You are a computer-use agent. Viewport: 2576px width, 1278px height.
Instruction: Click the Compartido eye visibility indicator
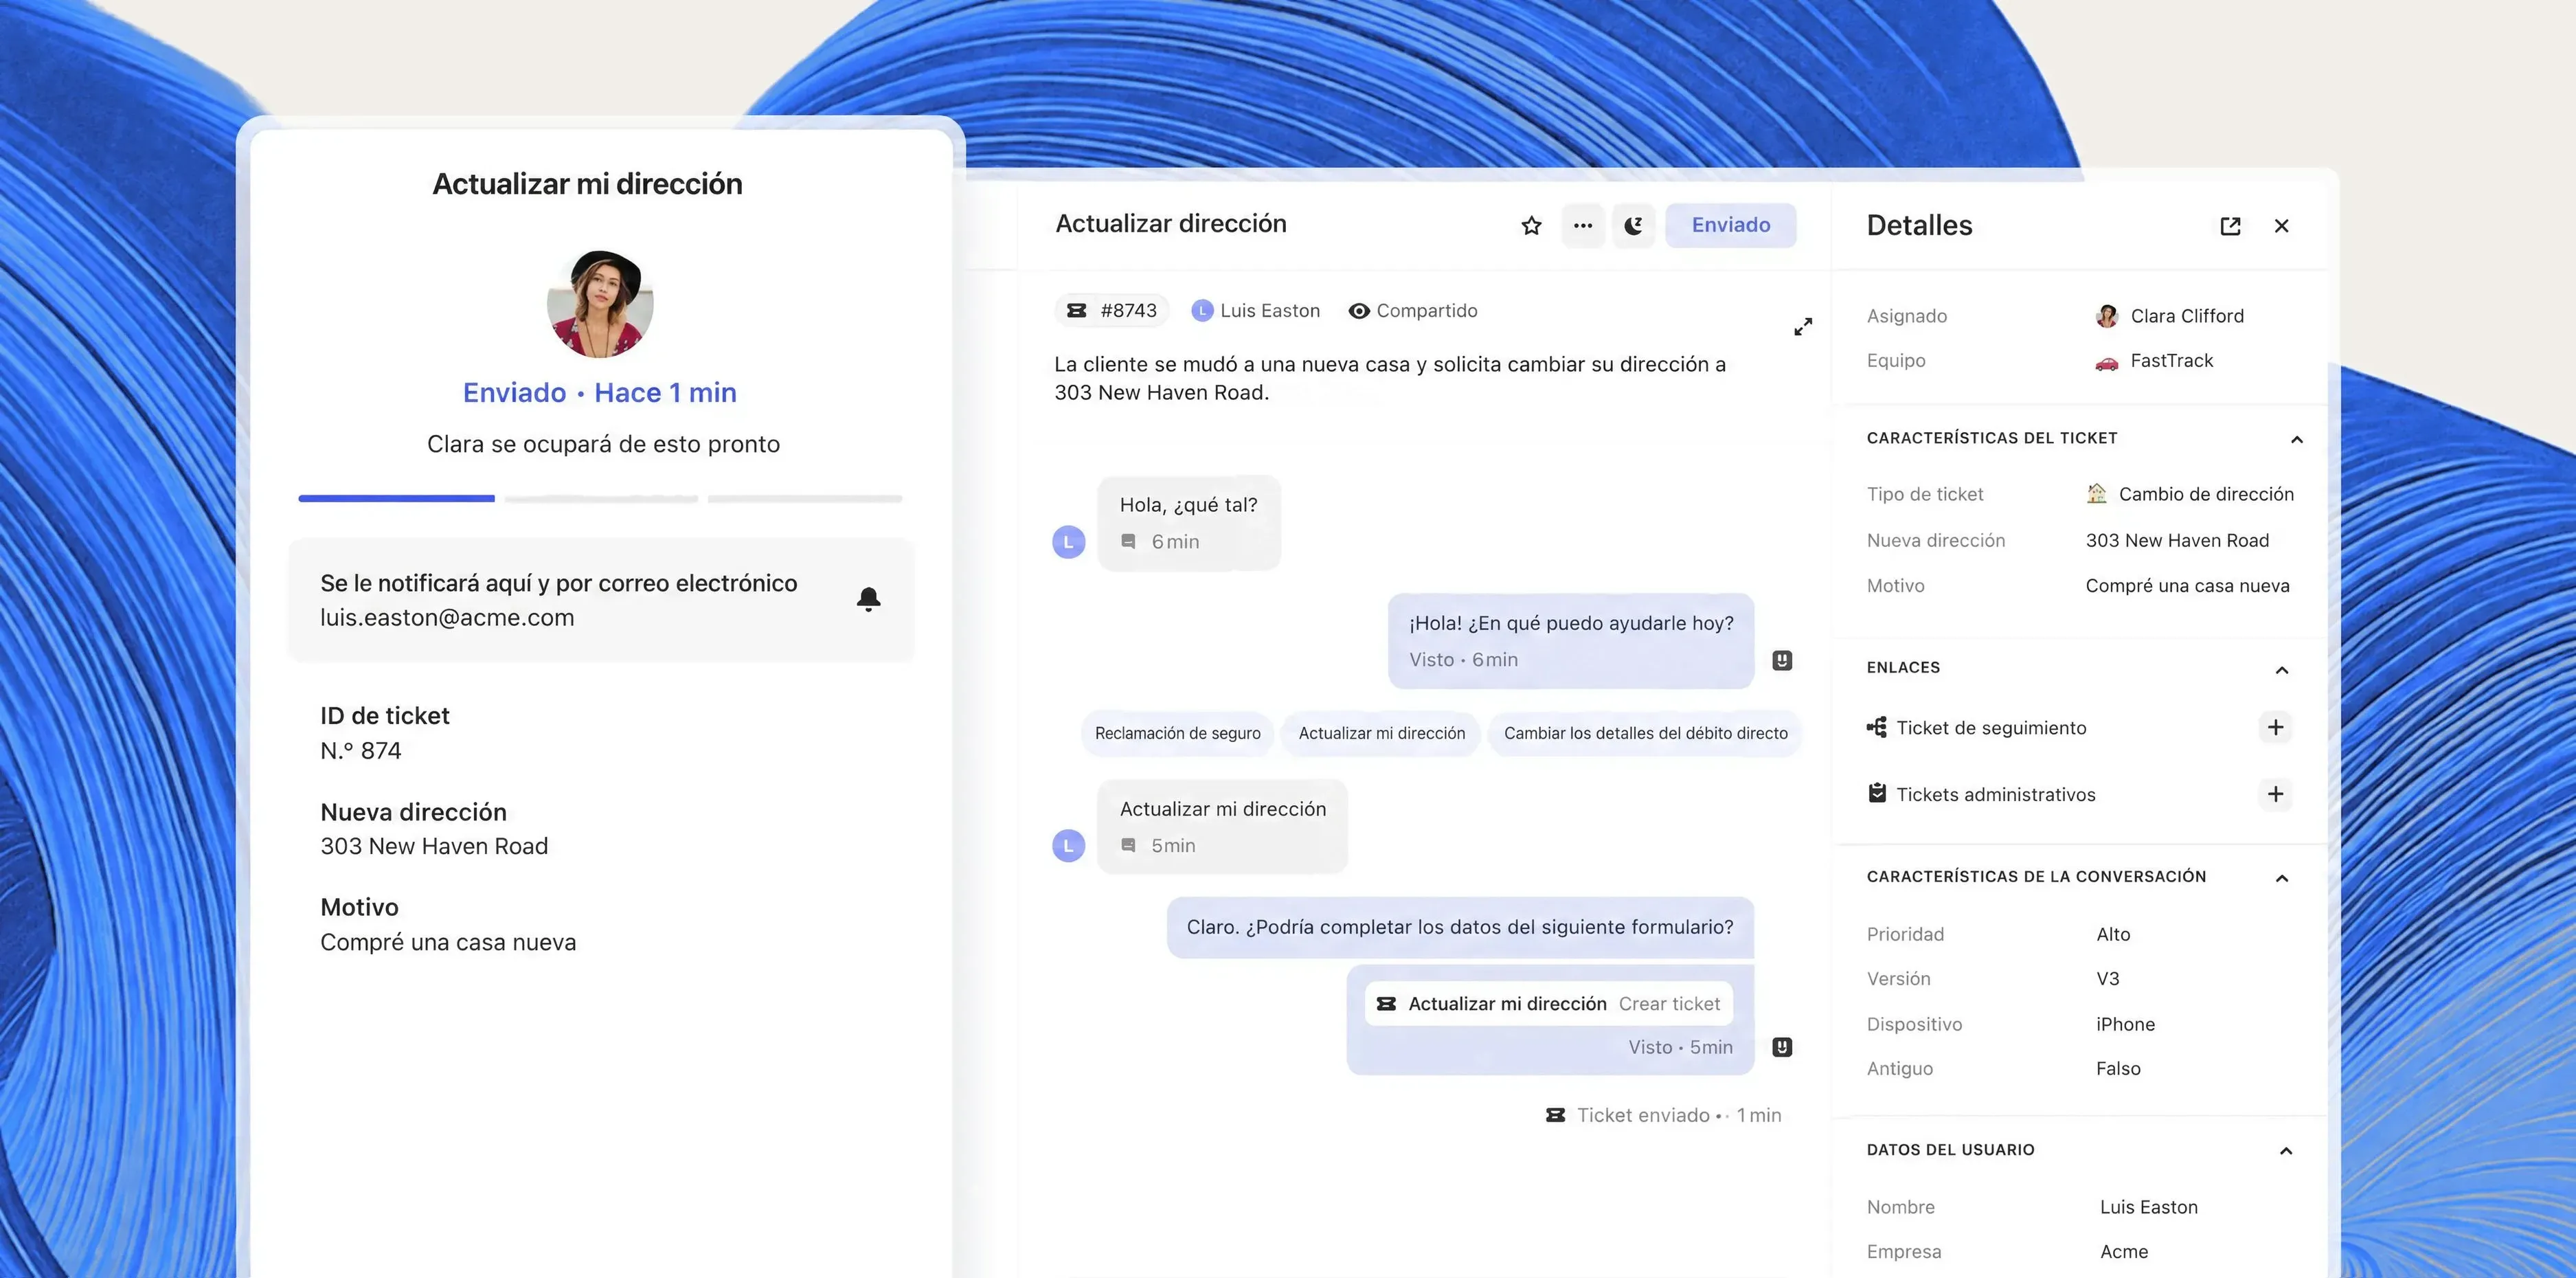tap(1412, 311)
